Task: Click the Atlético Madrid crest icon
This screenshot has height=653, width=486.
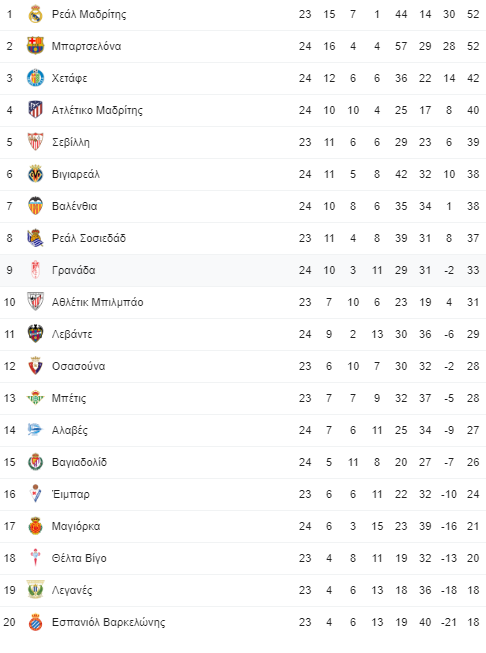Action: coord(35,110)
